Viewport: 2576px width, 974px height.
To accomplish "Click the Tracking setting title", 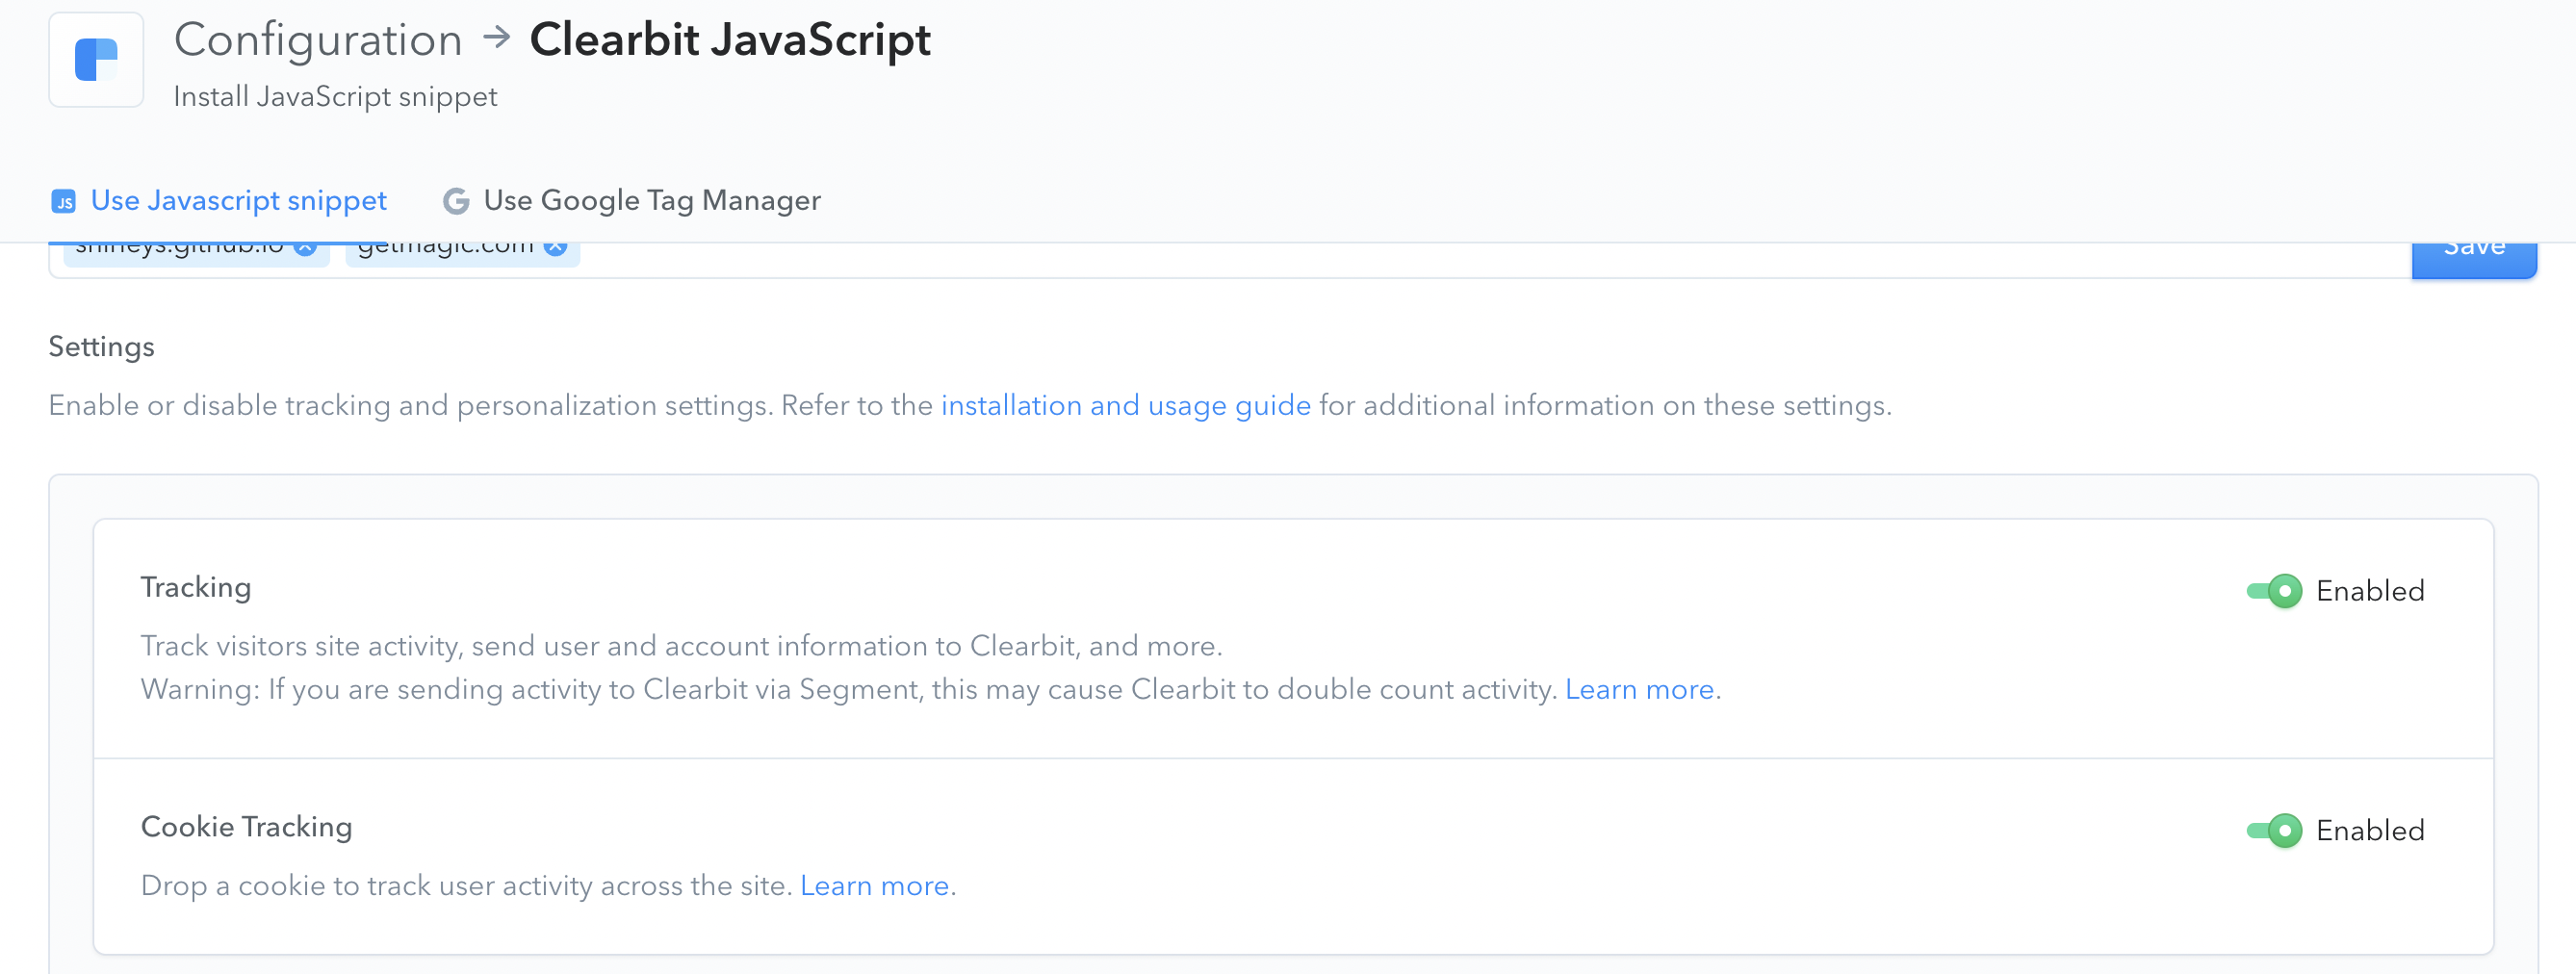I will point(196,587).
